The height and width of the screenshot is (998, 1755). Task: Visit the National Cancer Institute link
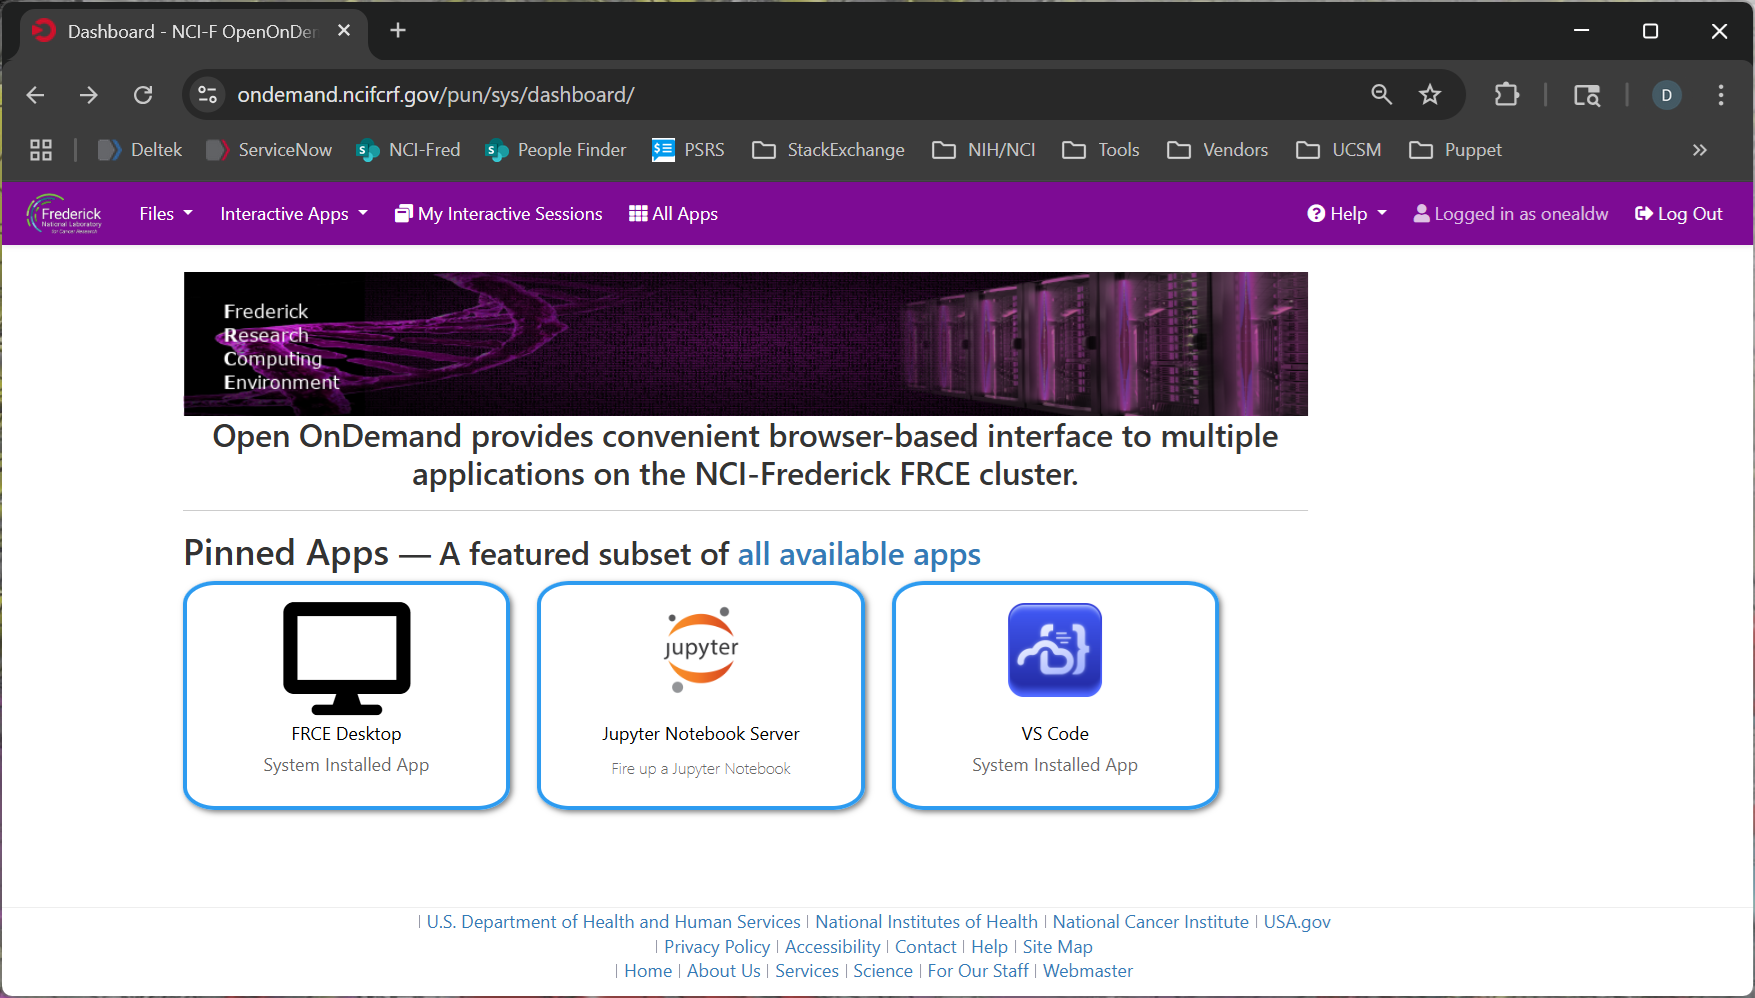(x=1149, y=921)
